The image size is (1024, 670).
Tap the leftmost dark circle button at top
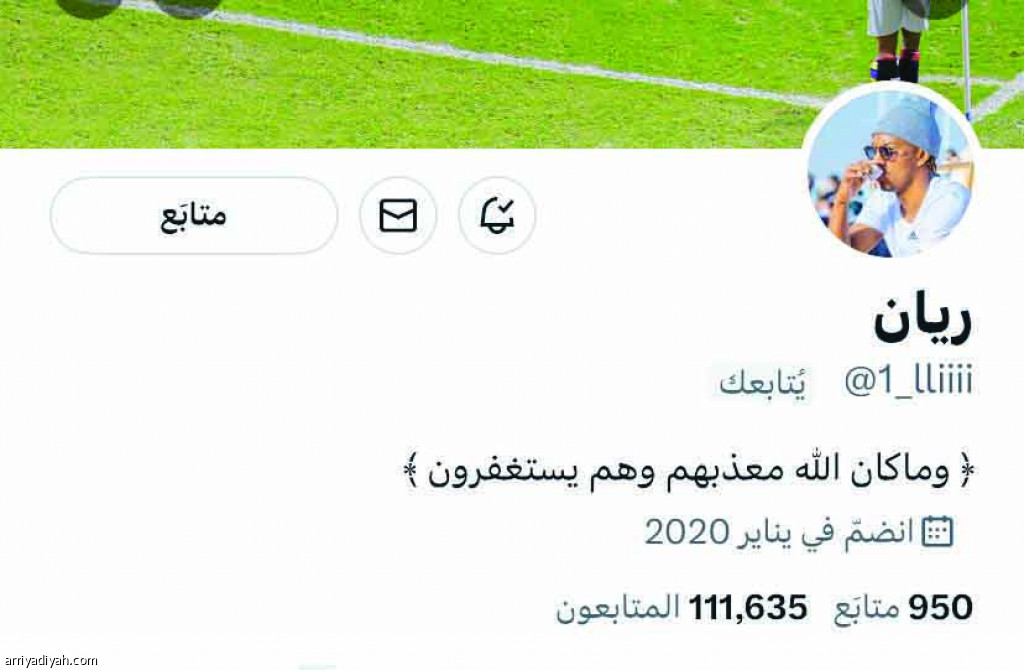(88, 7)
